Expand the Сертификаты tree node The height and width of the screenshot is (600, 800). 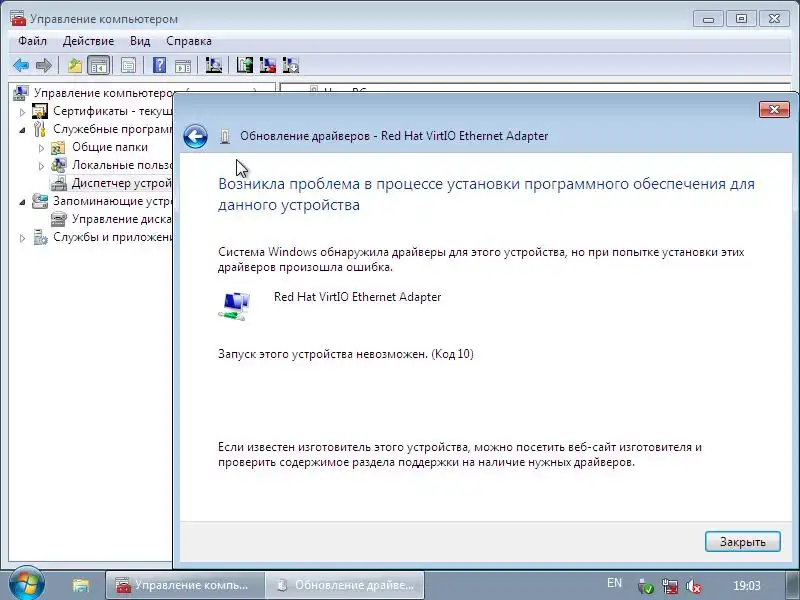click(22, 111)
